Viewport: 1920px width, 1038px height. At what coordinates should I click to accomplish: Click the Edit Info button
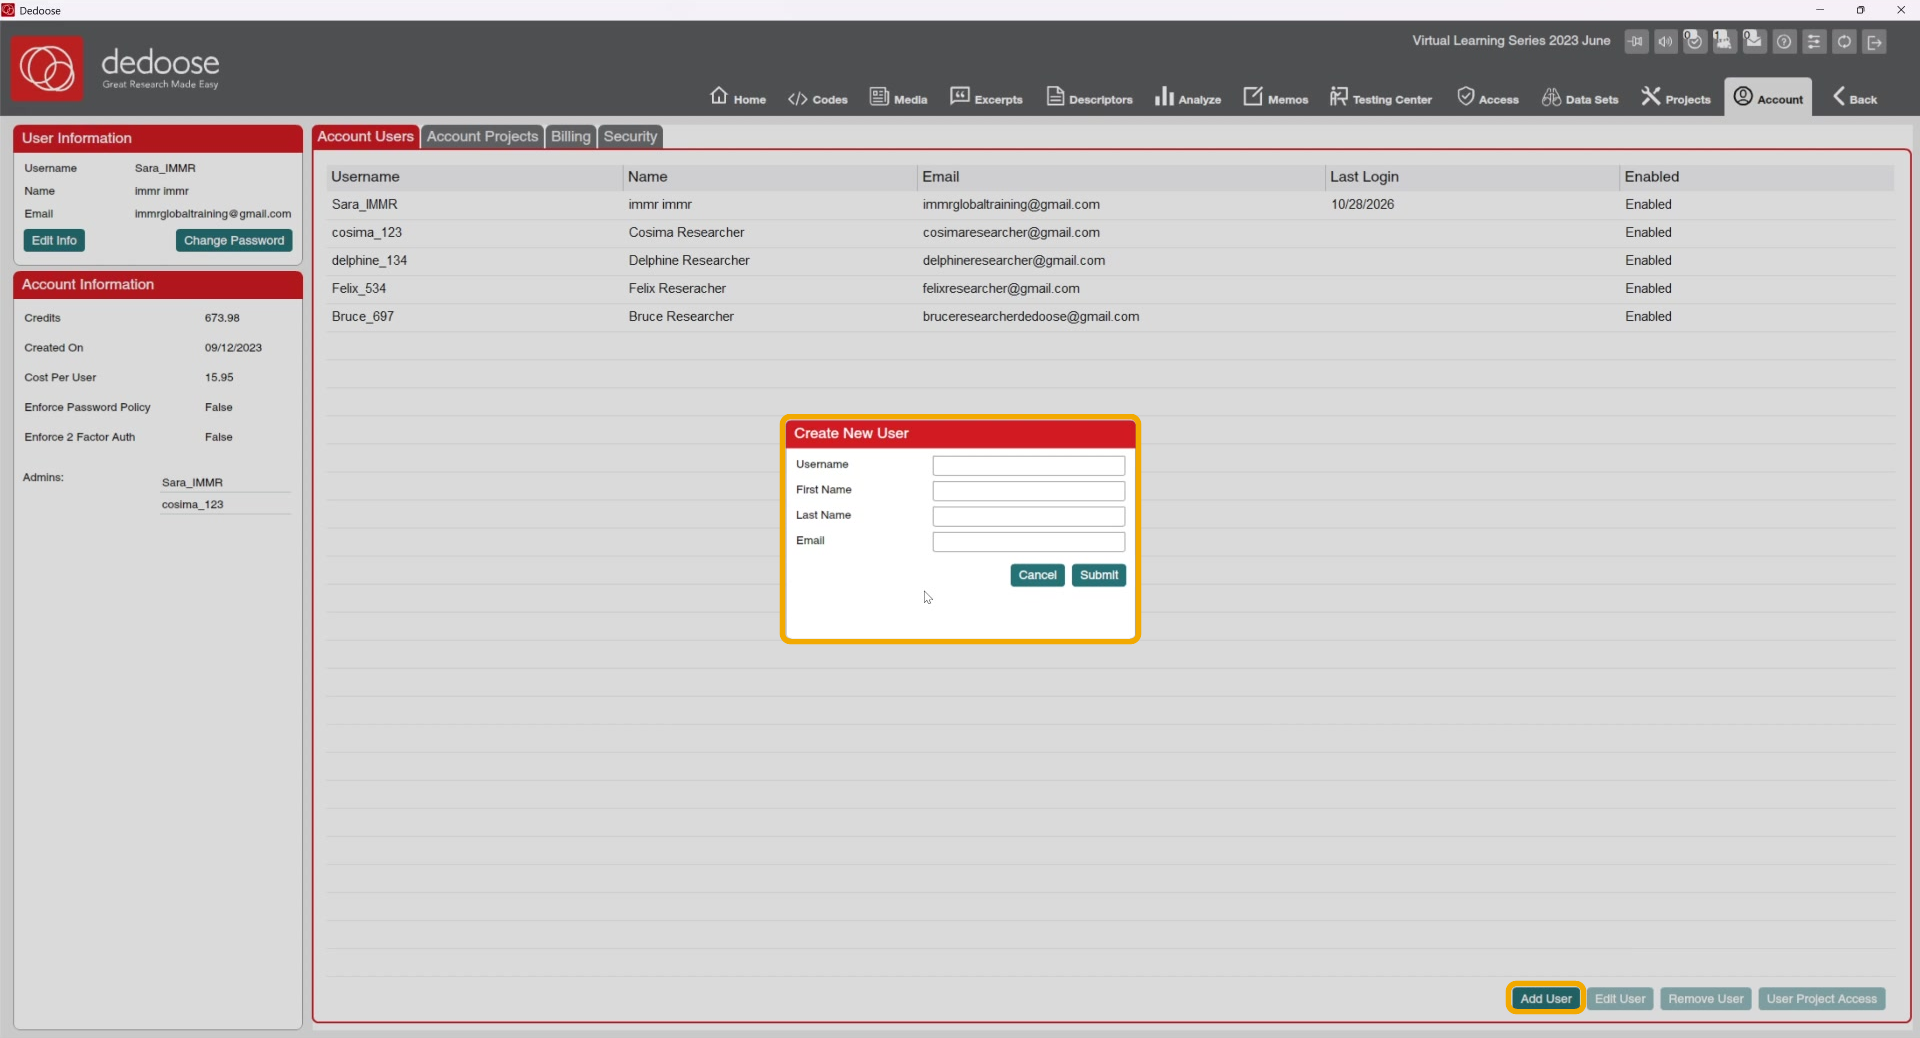(x=54, y=241)
